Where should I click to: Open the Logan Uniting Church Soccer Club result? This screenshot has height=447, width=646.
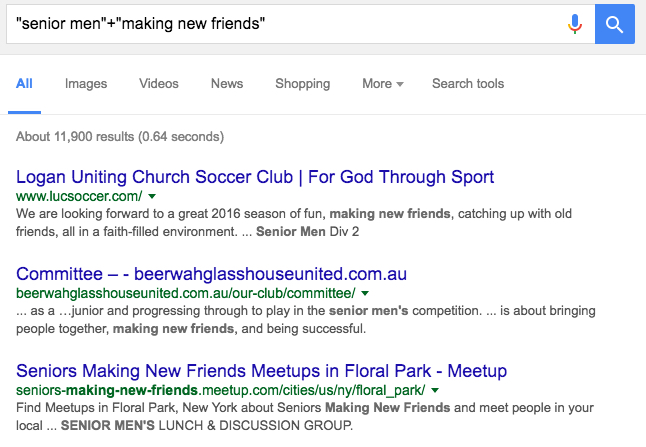pos(255,177)
